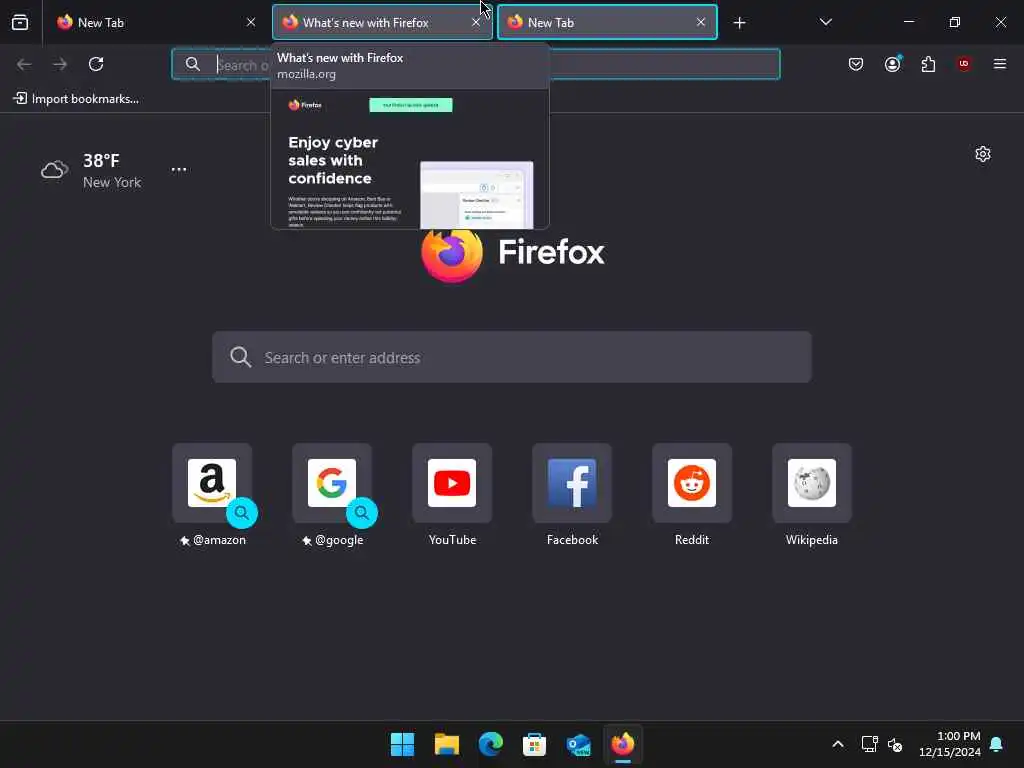
Task: Go back one page
Action: click(x=24, y=64)
